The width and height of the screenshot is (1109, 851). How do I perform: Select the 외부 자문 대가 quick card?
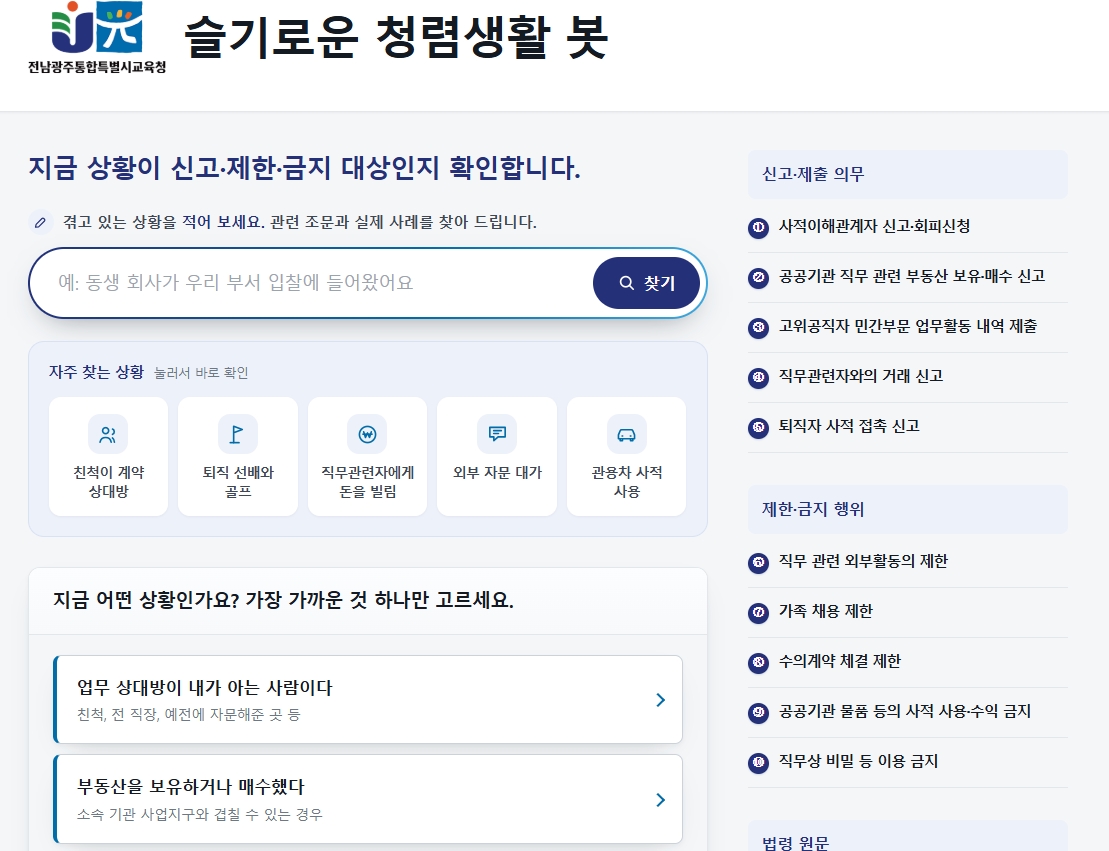pyautogui.click(x=497, y=456)
